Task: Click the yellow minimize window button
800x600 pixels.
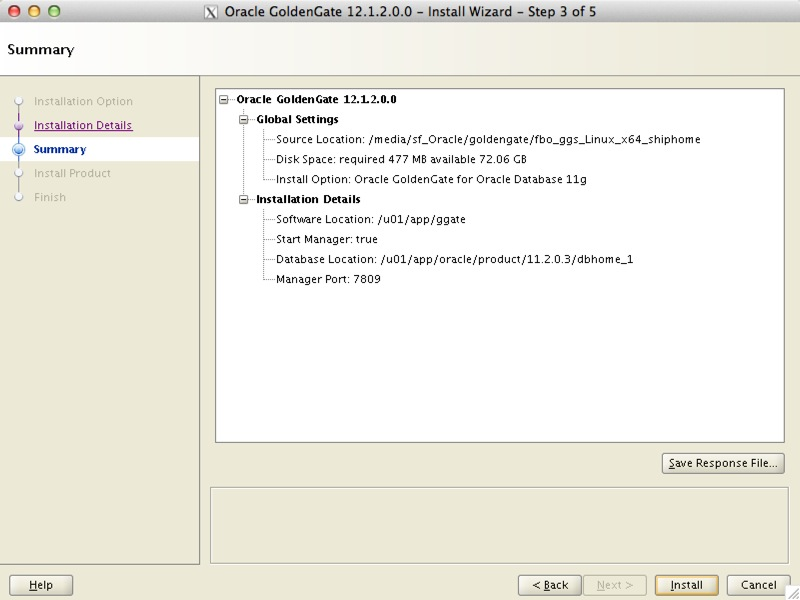Action: [x=34, y=11]
